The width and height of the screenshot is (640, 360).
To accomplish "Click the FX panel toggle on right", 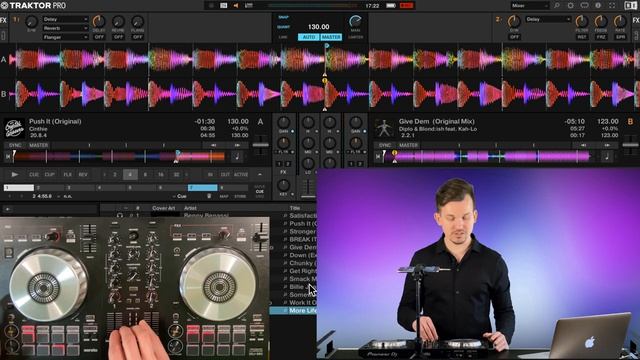I will [x=636, y=20].
